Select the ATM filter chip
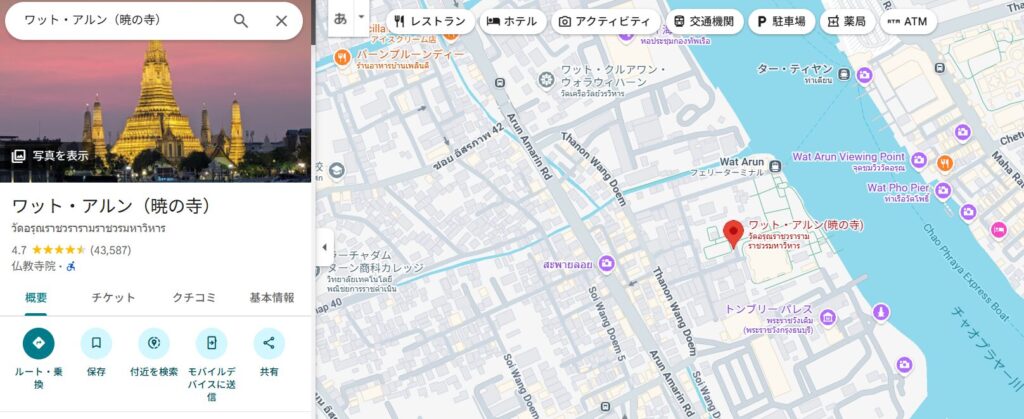The height and width of the screenshot is (419, 1024). 906,21
